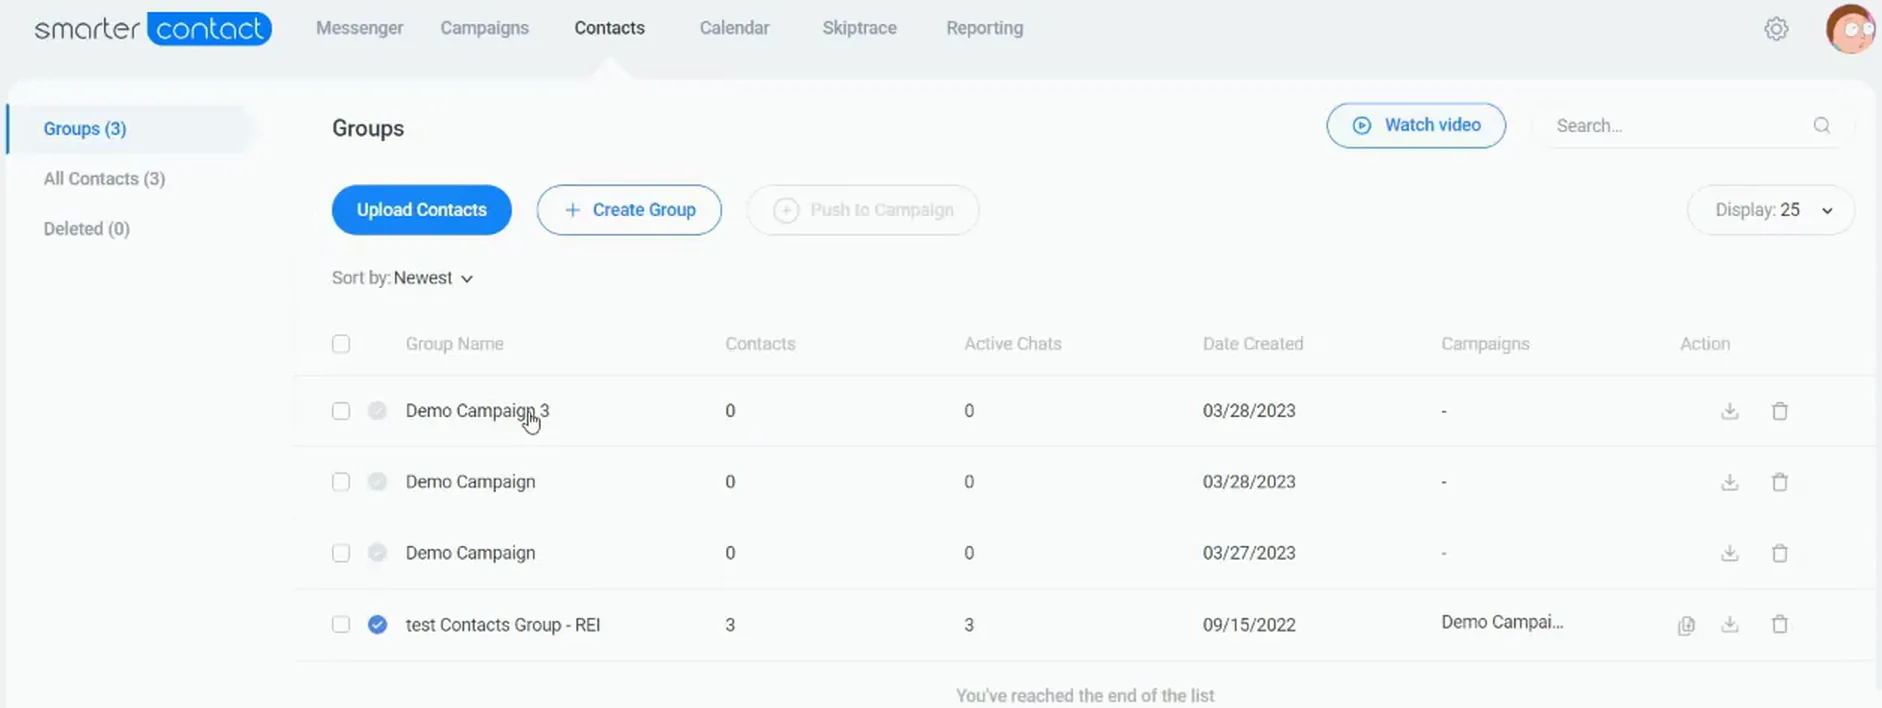Image resolution: width=1882 pixels, height=708 pixels.
Task: Click Watch video button
Action: (1416, 126)
